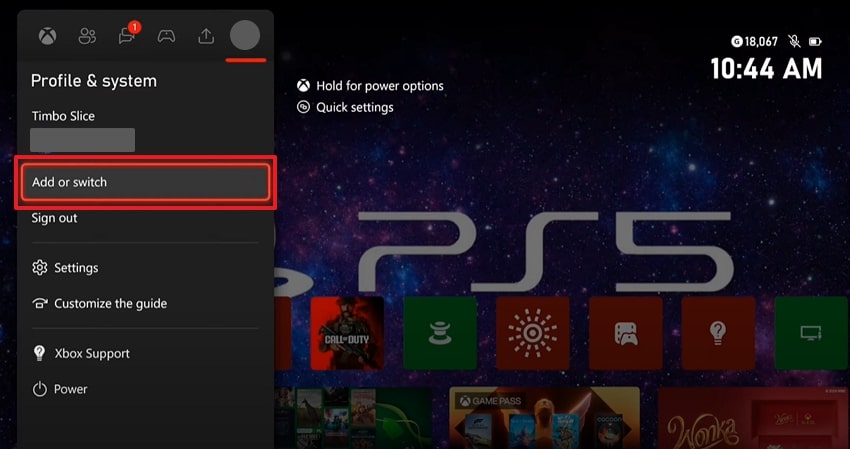Select the Timbo Slice profile name
The width and height of the screenshot is (850, 449).
pos(63,116)
